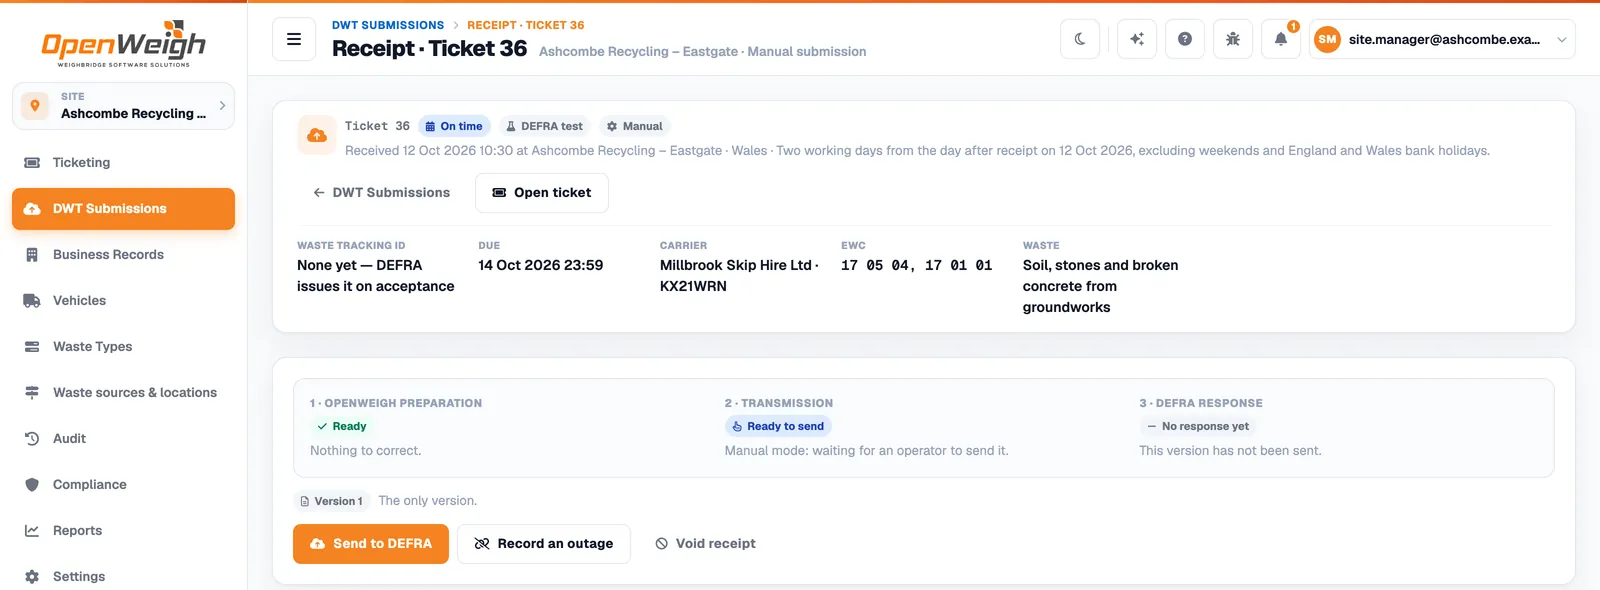Viewport: 1600px width, 590px height.
Task: Expand the site.manager account dropdown
Action: (x=1442, y=39)
